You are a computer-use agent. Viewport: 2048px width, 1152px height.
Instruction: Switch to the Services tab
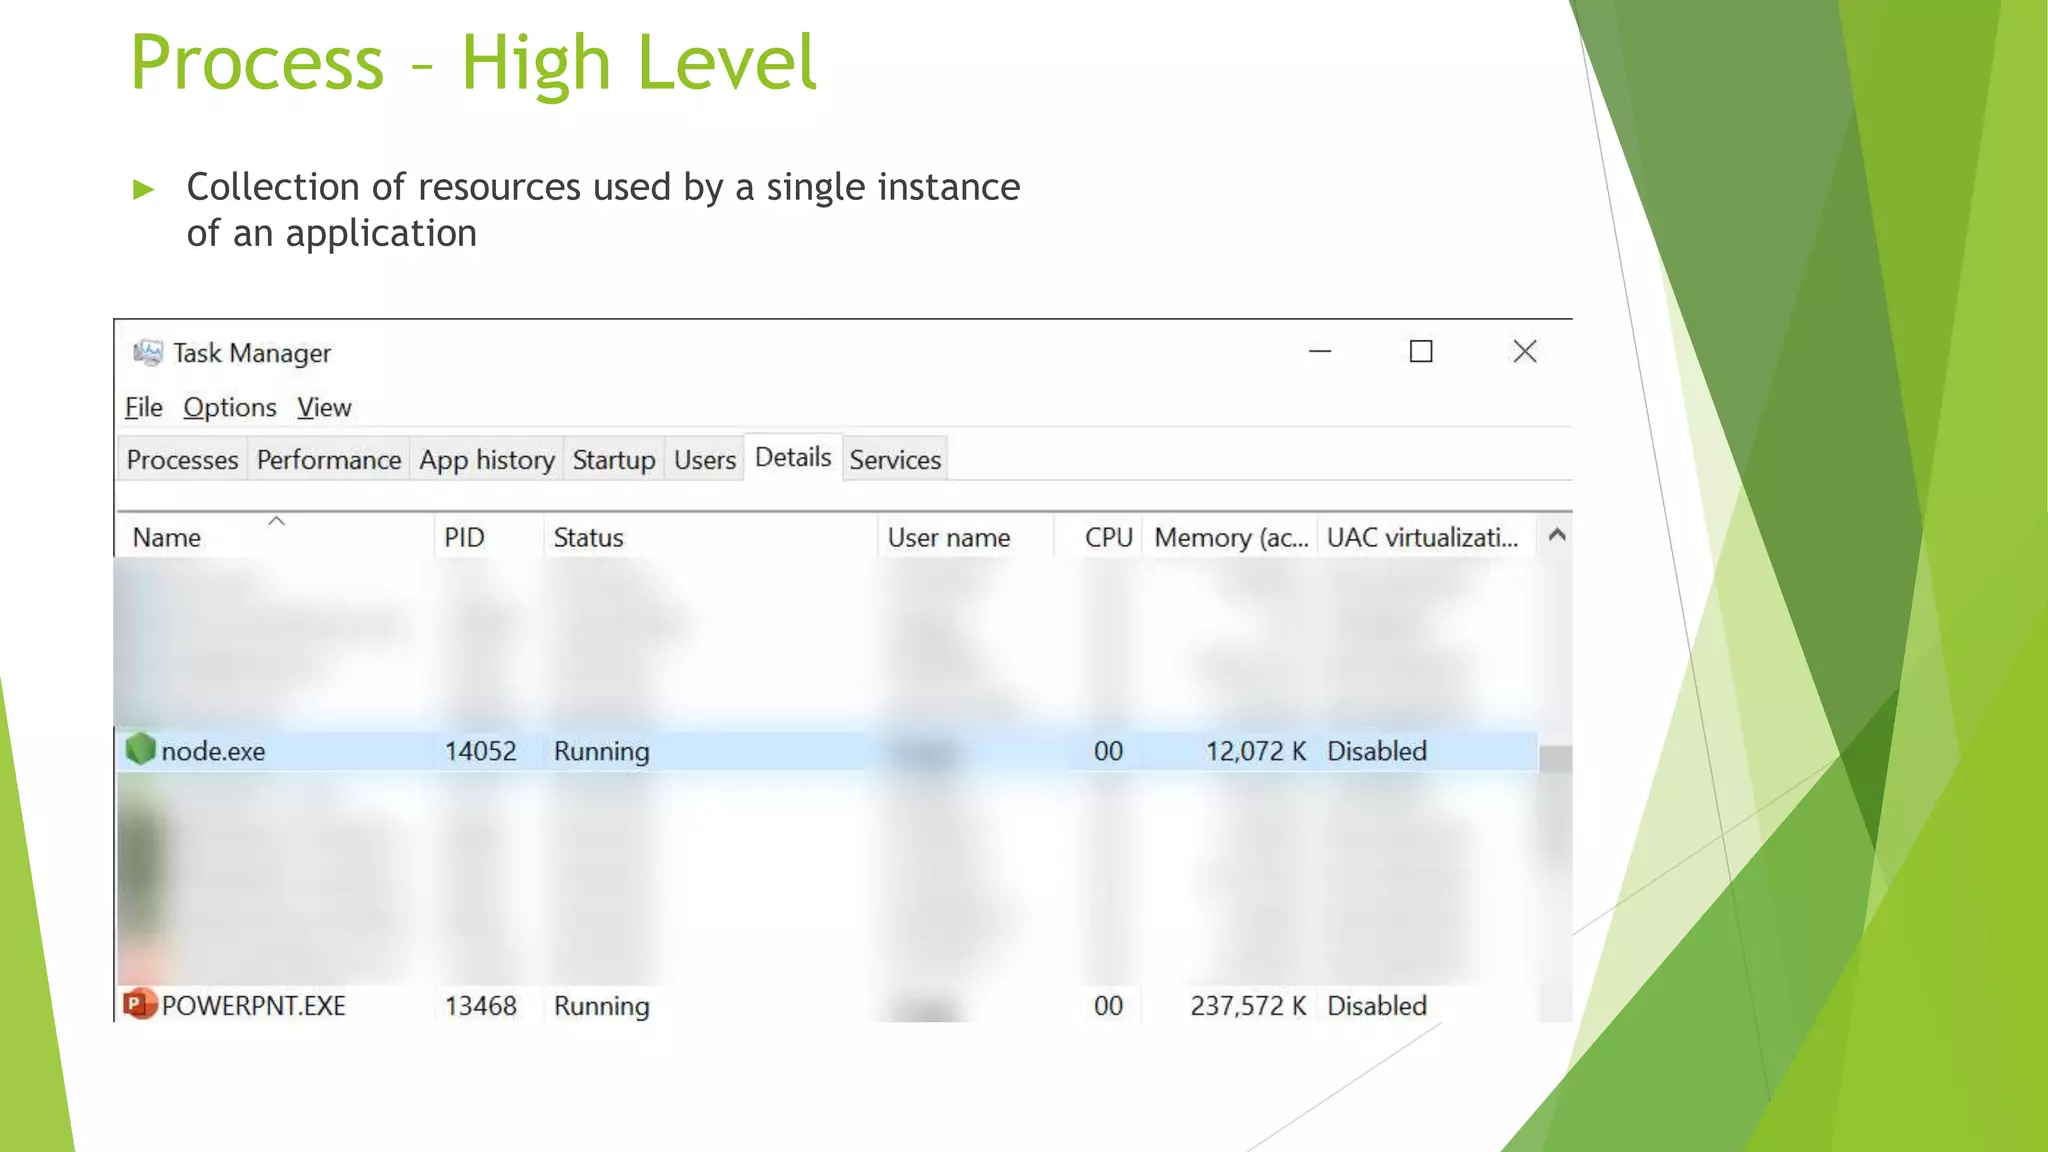click(895, 459)
